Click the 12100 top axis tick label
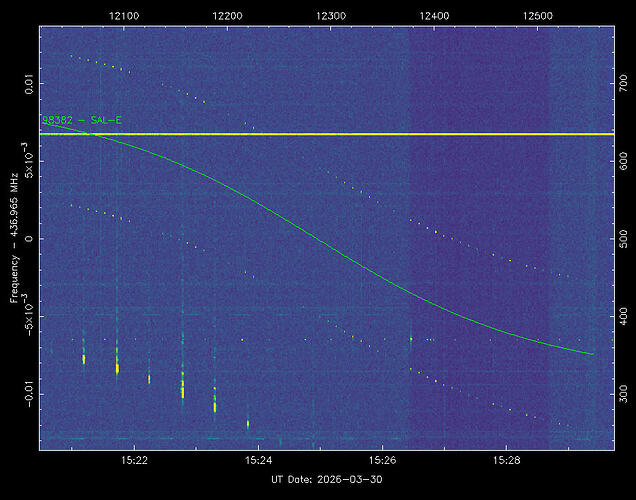The height and width of the screenshot is (500, 636). click(x=123, y=17)
